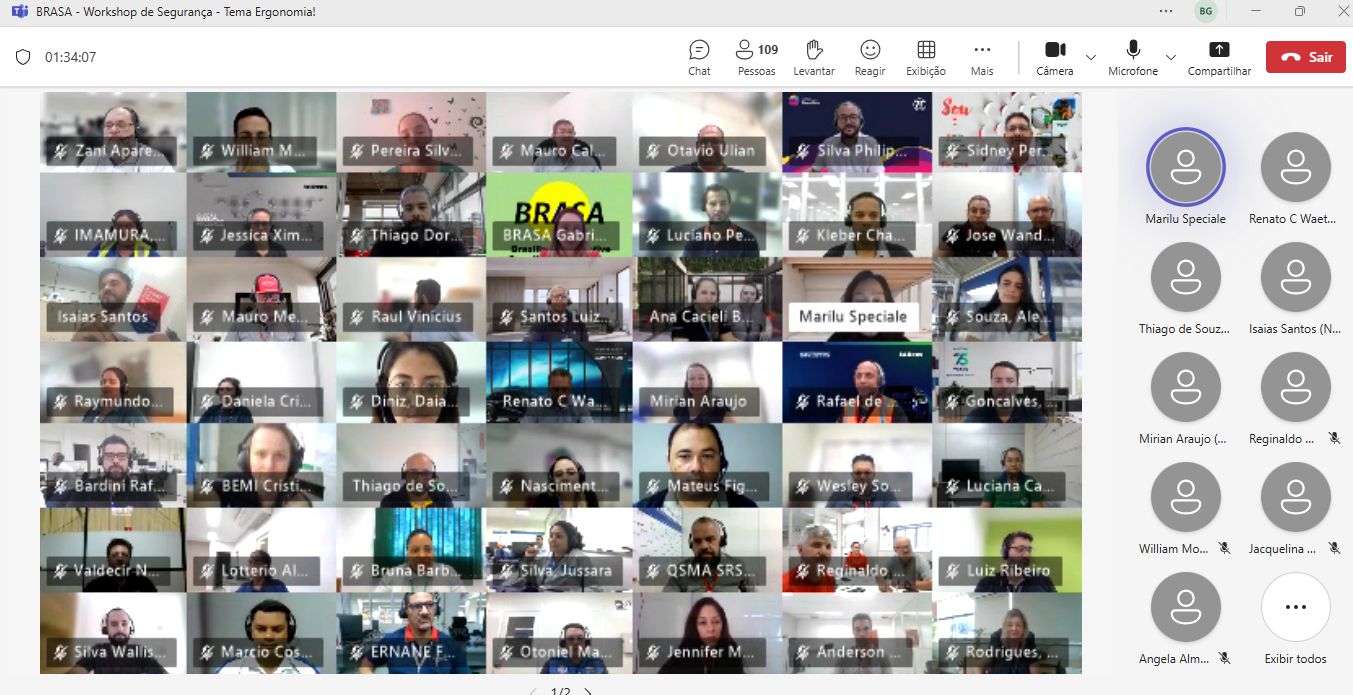Go to next page of video grid
Image resolution: width=1353 pixels, height=695 pixels.
[x=589, y=691]
